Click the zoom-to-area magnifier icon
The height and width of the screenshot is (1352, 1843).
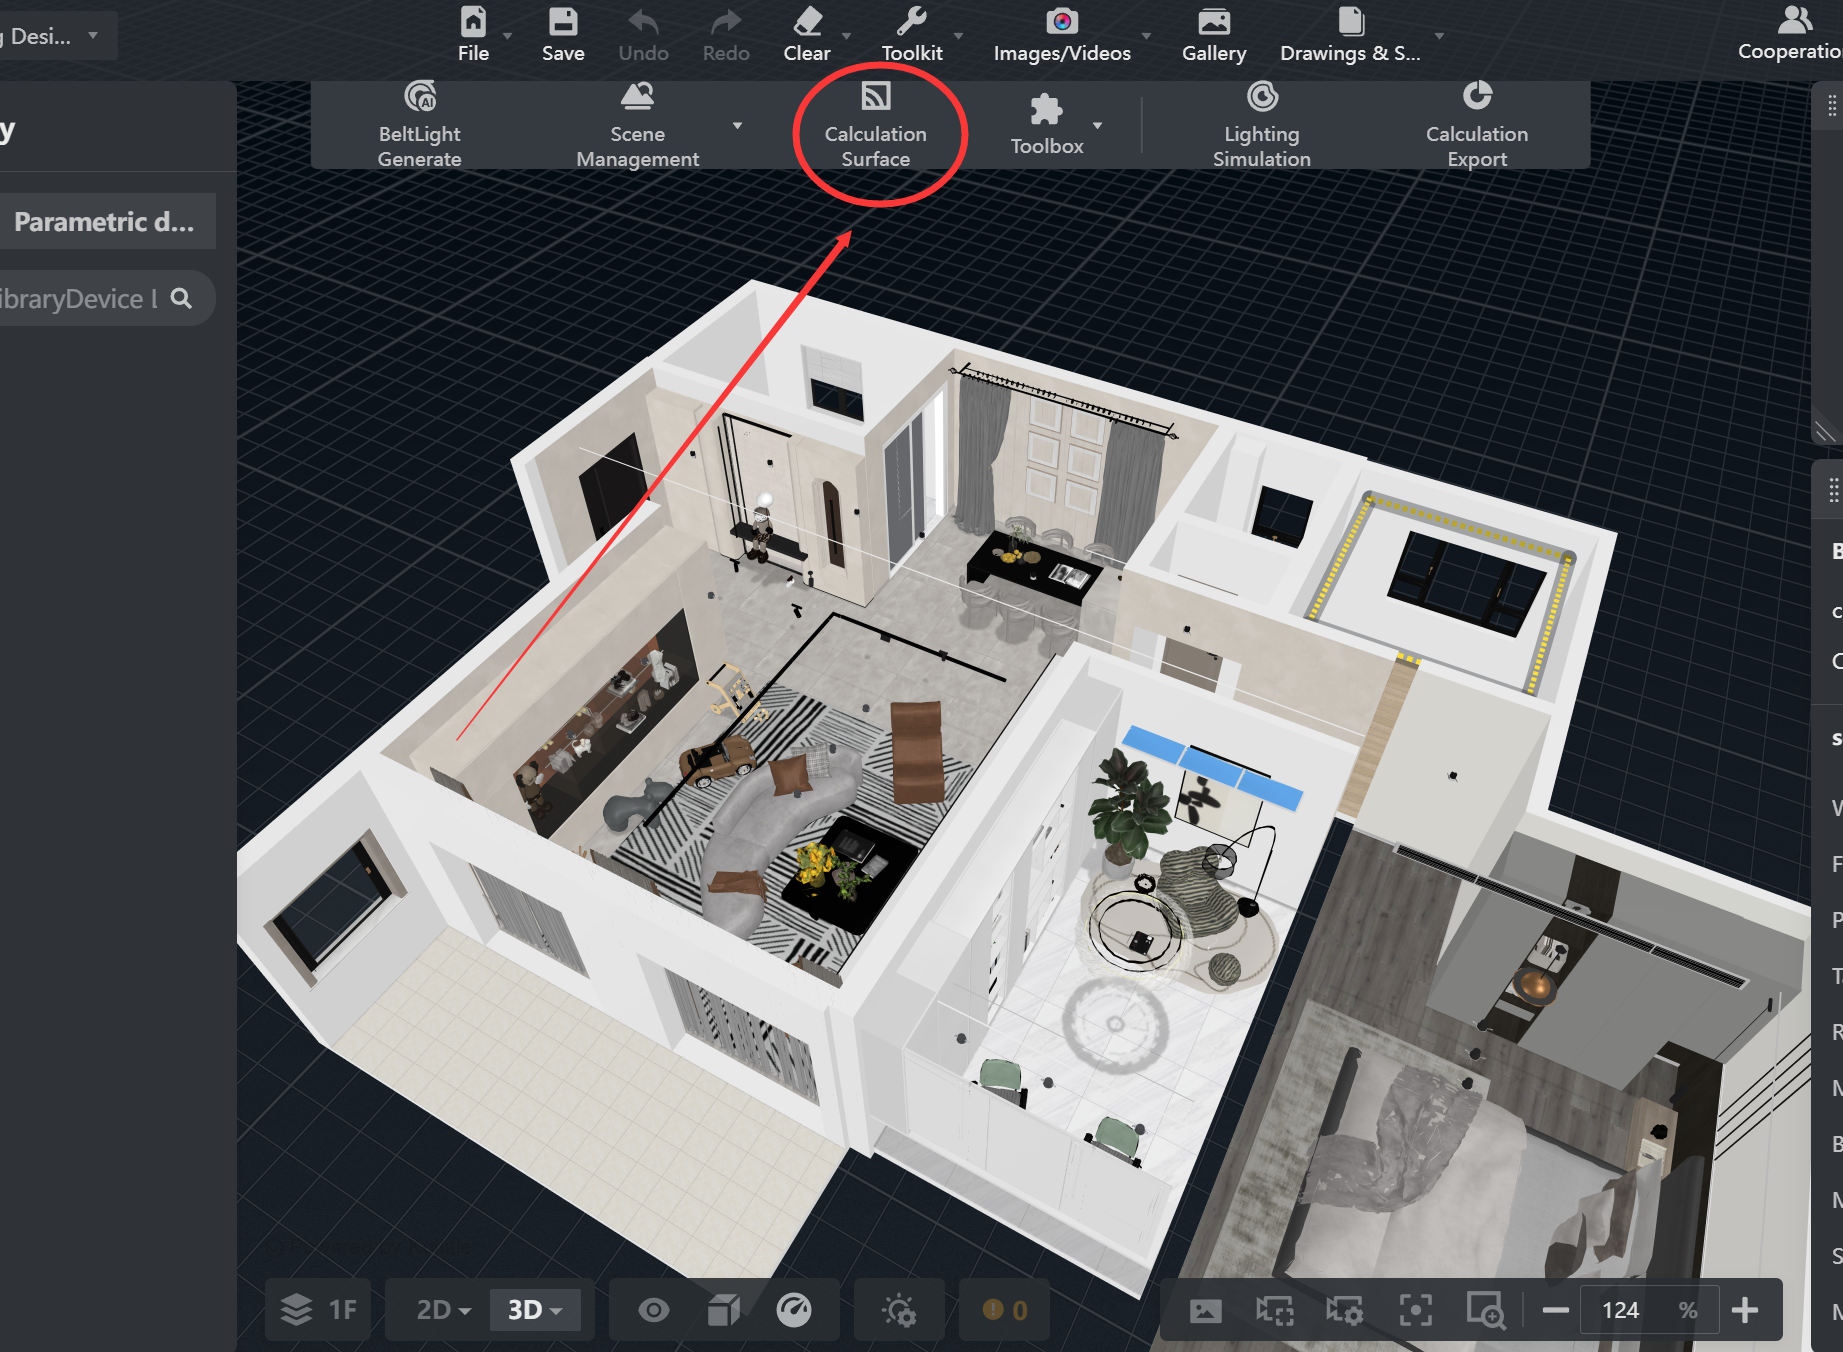pos(1486,1310)
